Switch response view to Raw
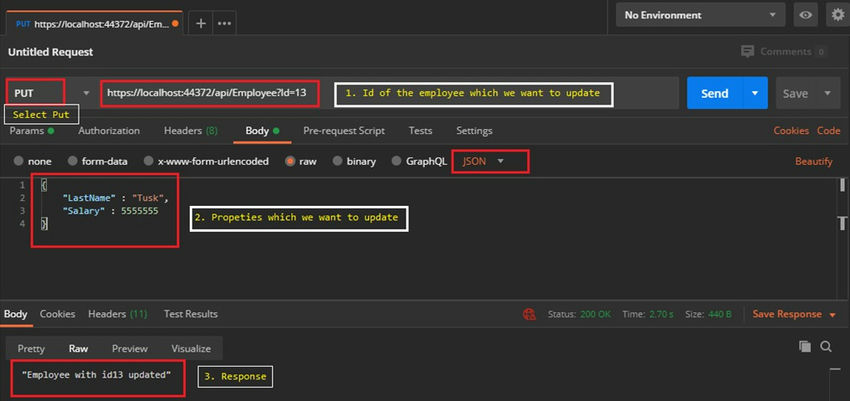Viewport: 850px width, 401px height. tap(78, 348)
